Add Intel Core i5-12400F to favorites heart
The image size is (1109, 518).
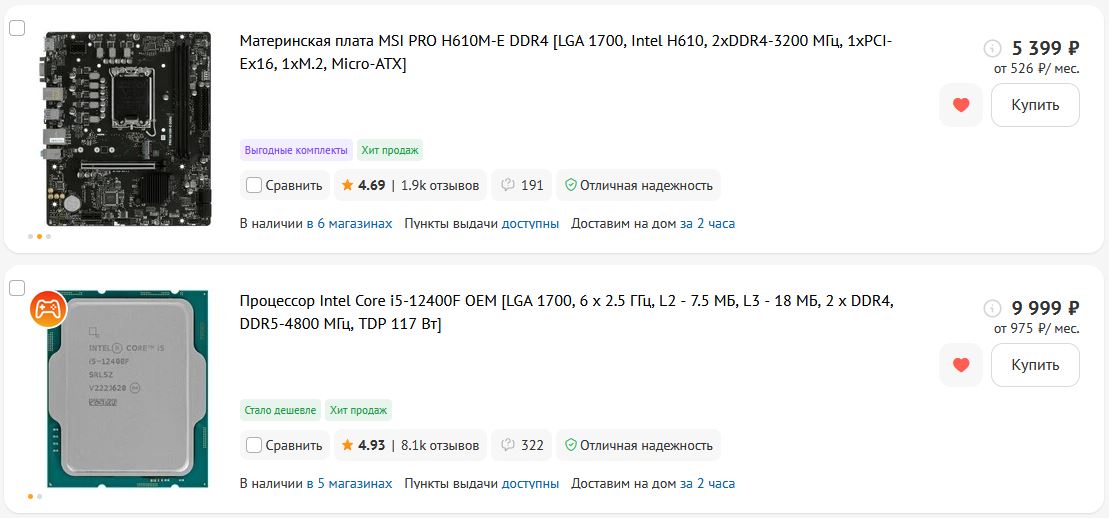pyautogui.click(x=961, y=365)
